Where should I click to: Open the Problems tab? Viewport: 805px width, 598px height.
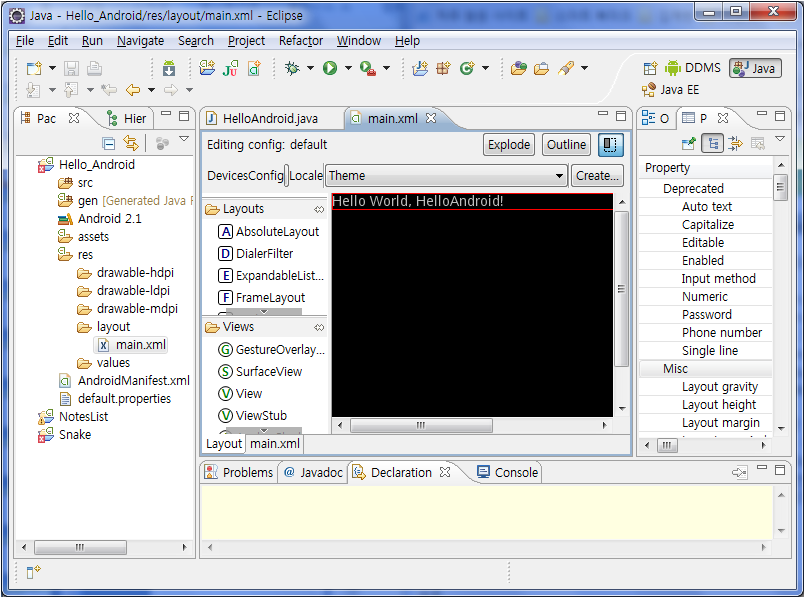pos(239,472)
